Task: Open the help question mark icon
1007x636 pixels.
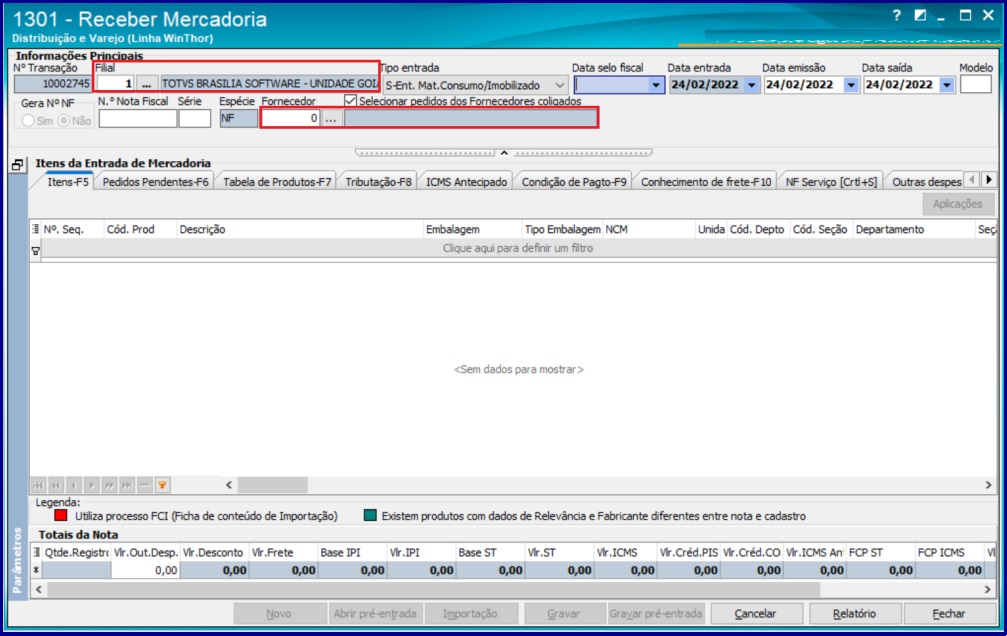Action: click(897, 15)
